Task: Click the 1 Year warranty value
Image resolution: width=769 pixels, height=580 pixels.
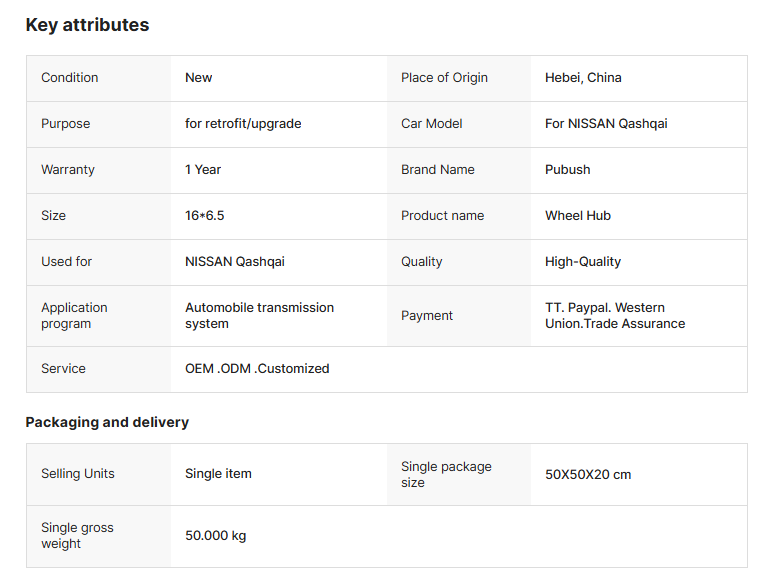Action: [x=203, y=170]
